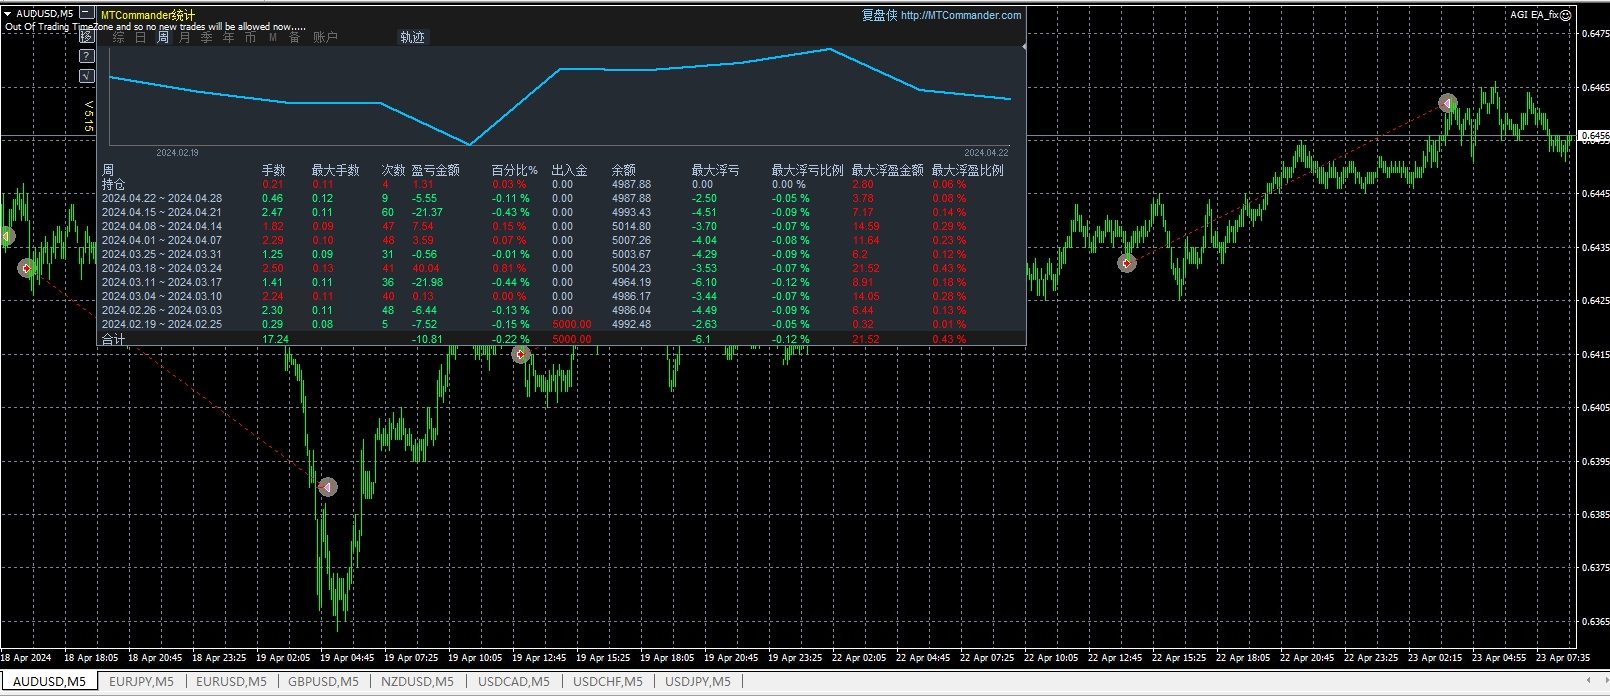Switch to the EURUSD,M5 chart tab

(x=231, y=682)
